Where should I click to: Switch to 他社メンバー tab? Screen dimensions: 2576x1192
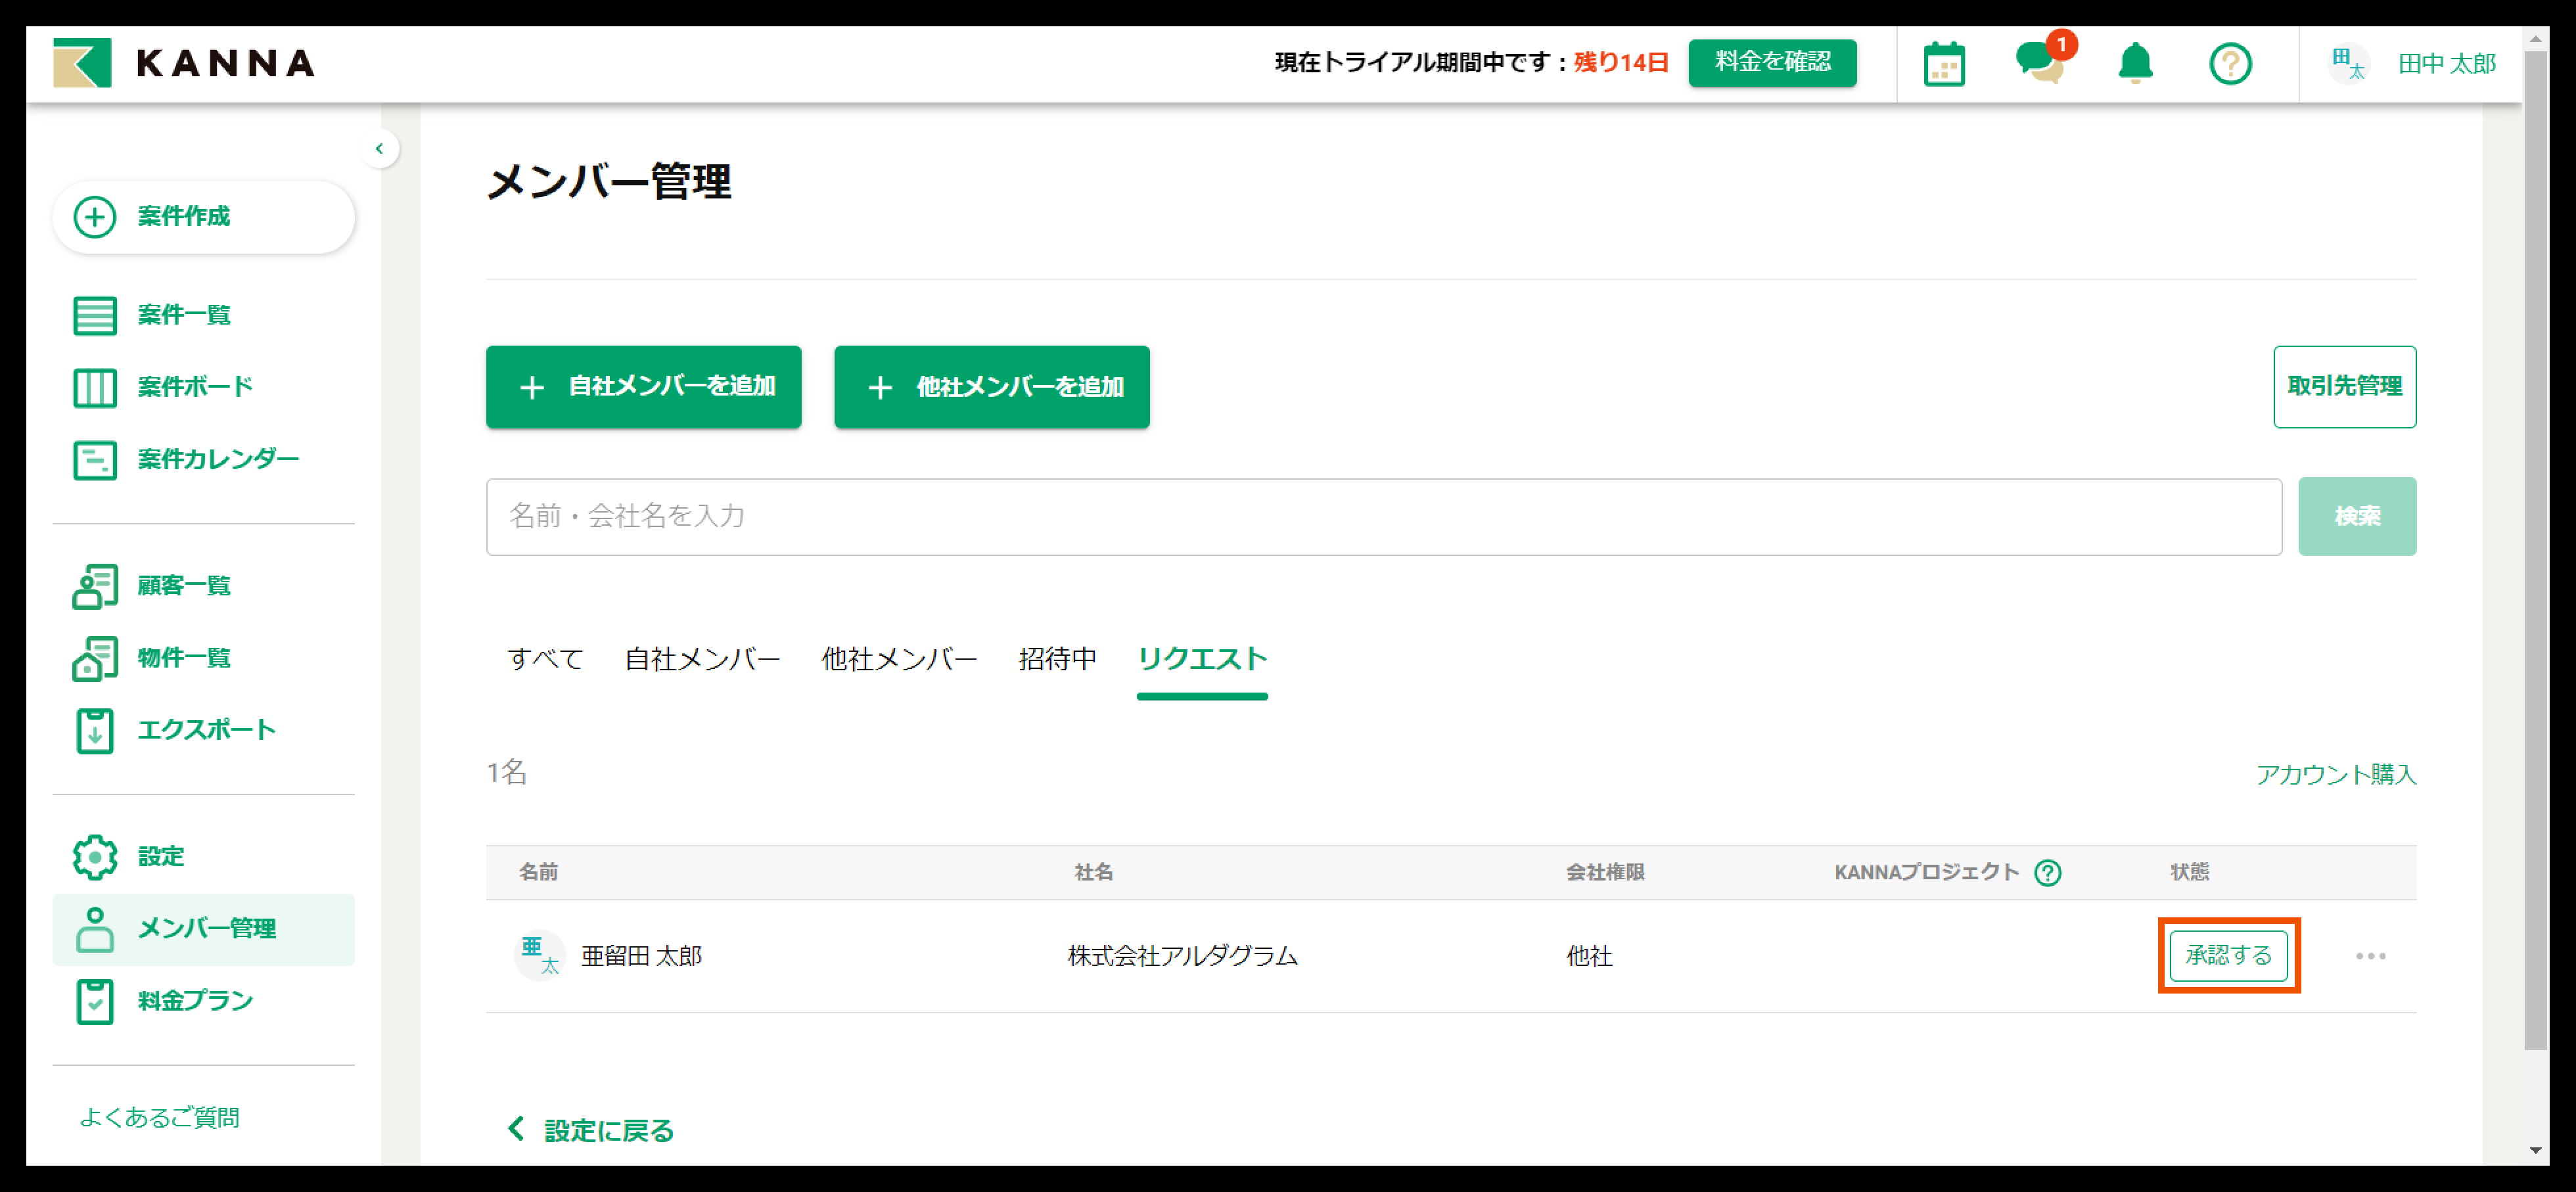click(x=899, y=659)
